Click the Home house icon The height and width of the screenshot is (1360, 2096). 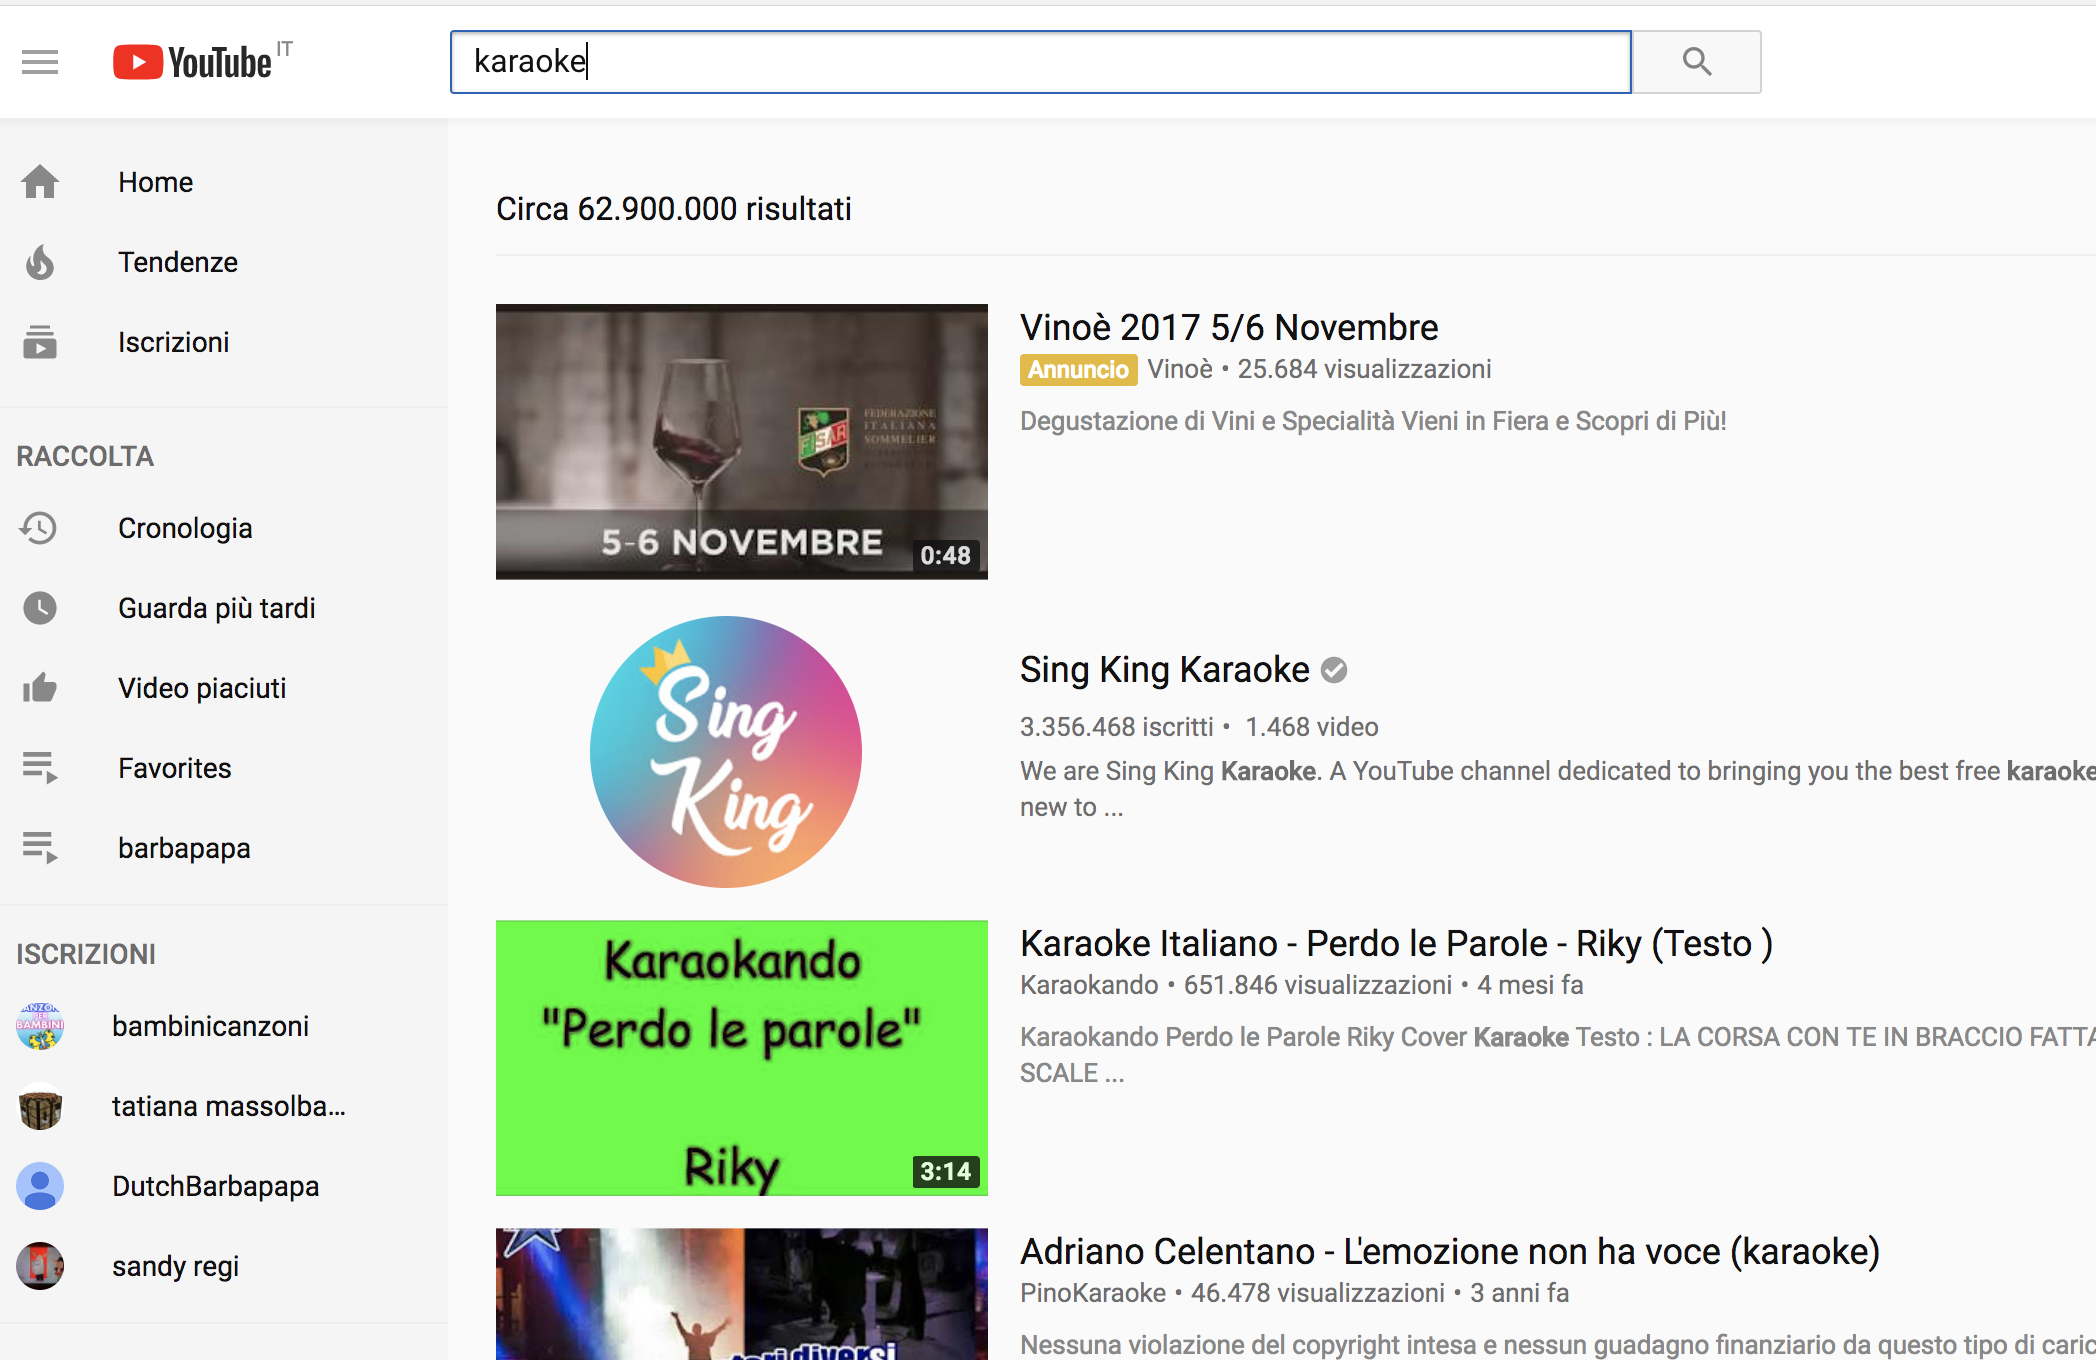point(40,182)
